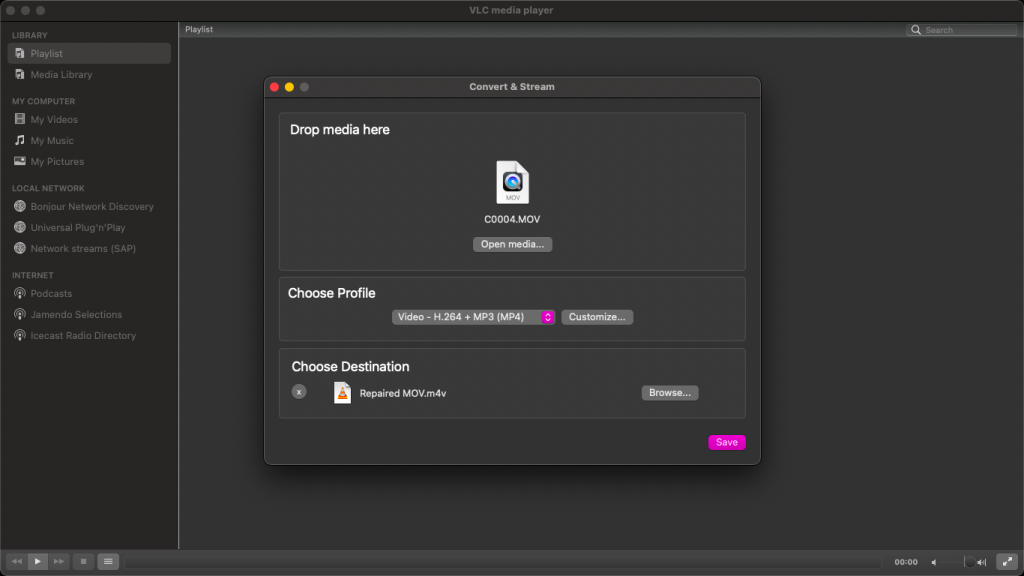
Task: Click the Browse... button
Action: tap(669, 392)
